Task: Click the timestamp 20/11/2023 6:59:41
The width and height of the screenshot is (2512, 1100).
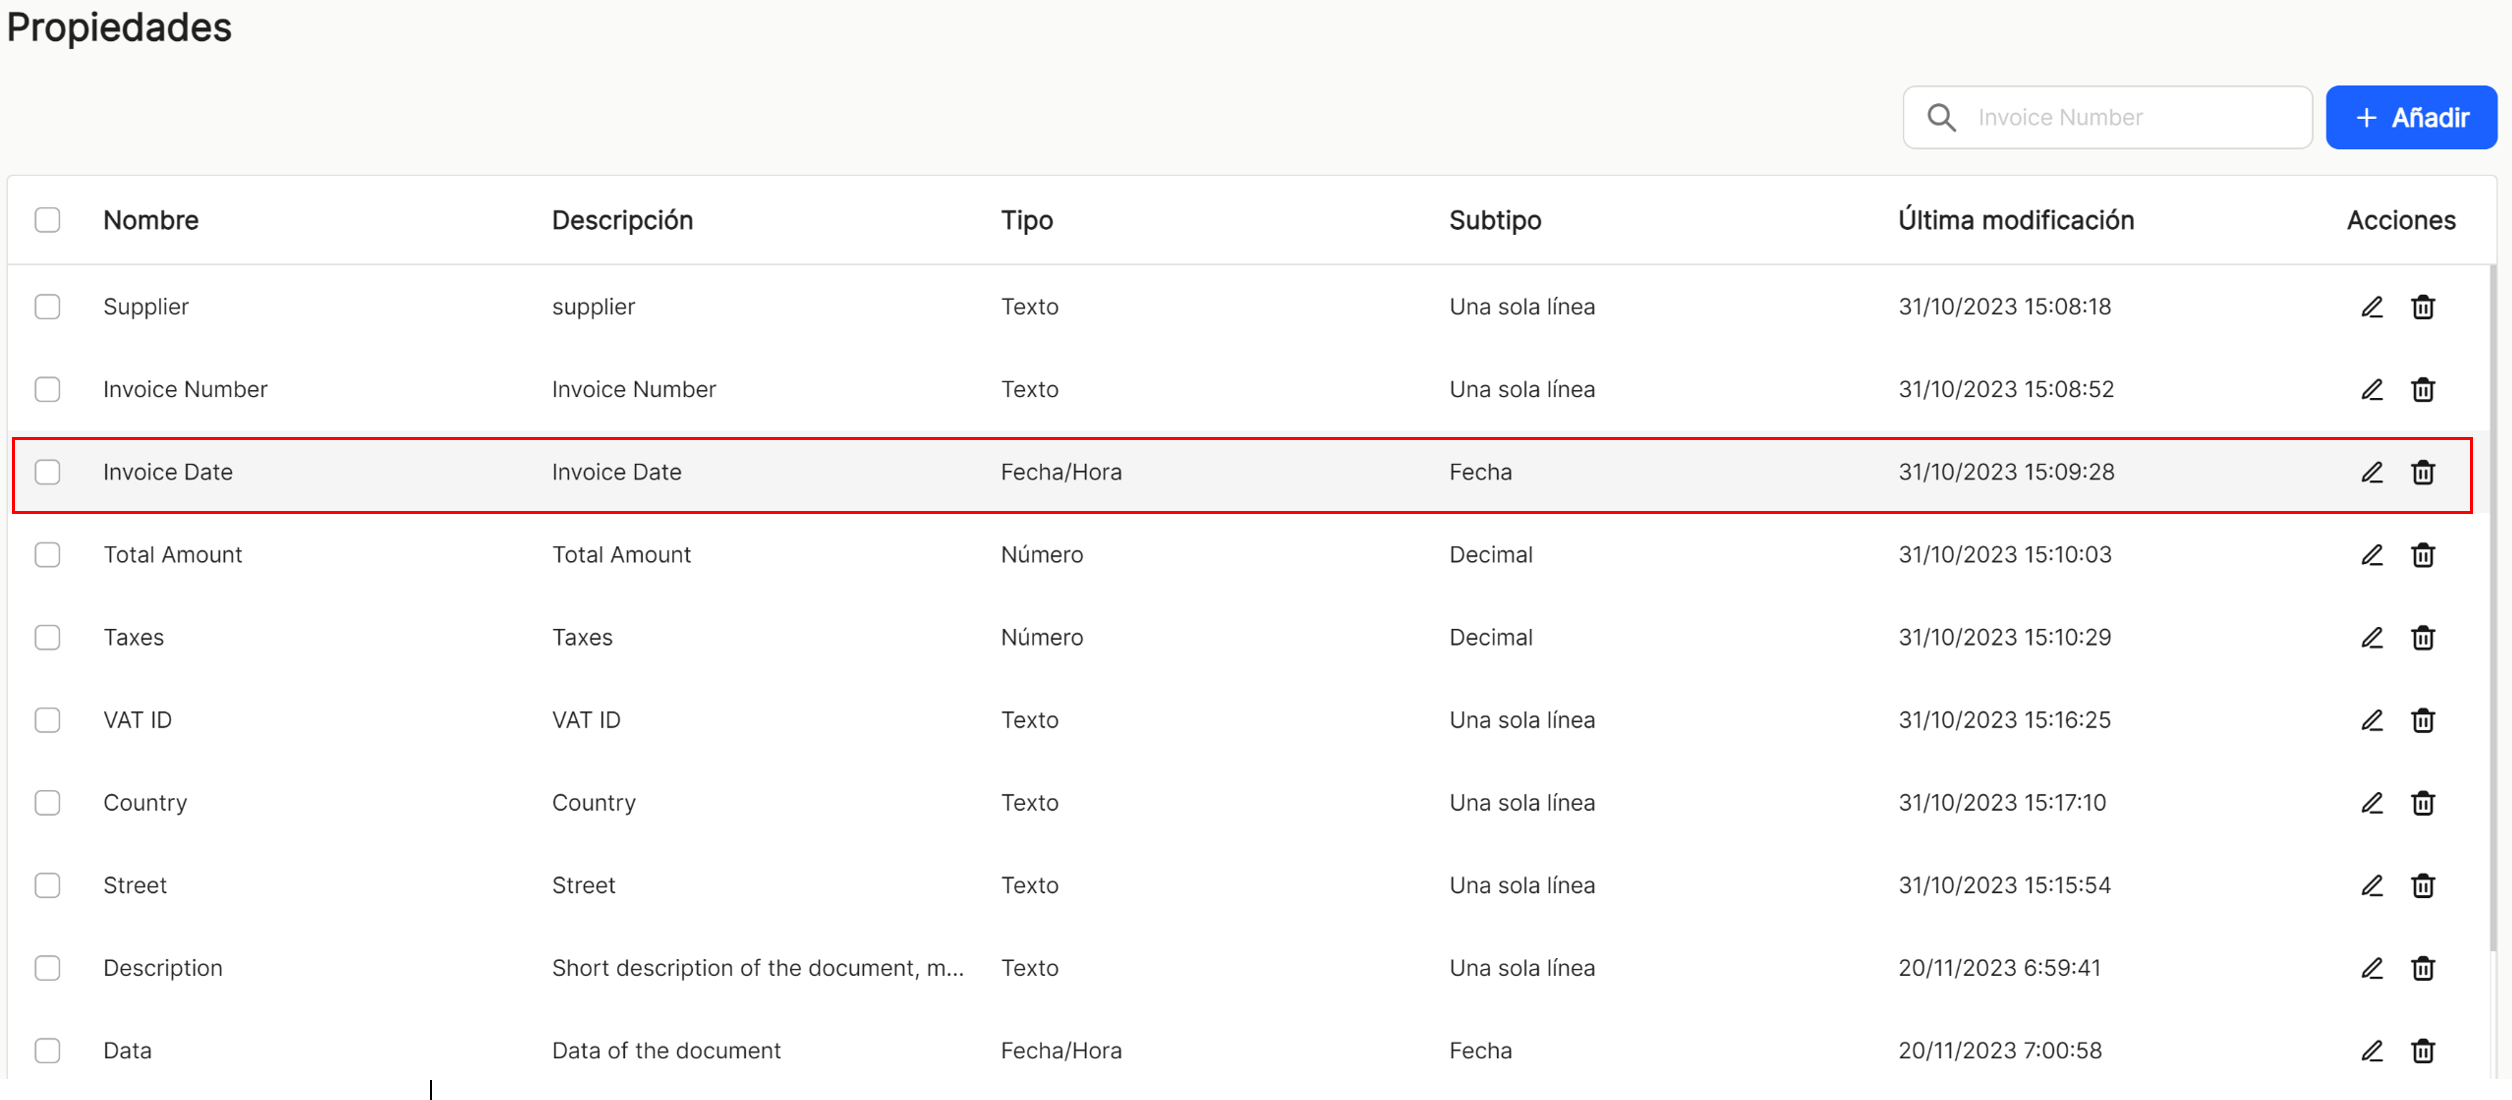Action: [x=2000, y=968]
